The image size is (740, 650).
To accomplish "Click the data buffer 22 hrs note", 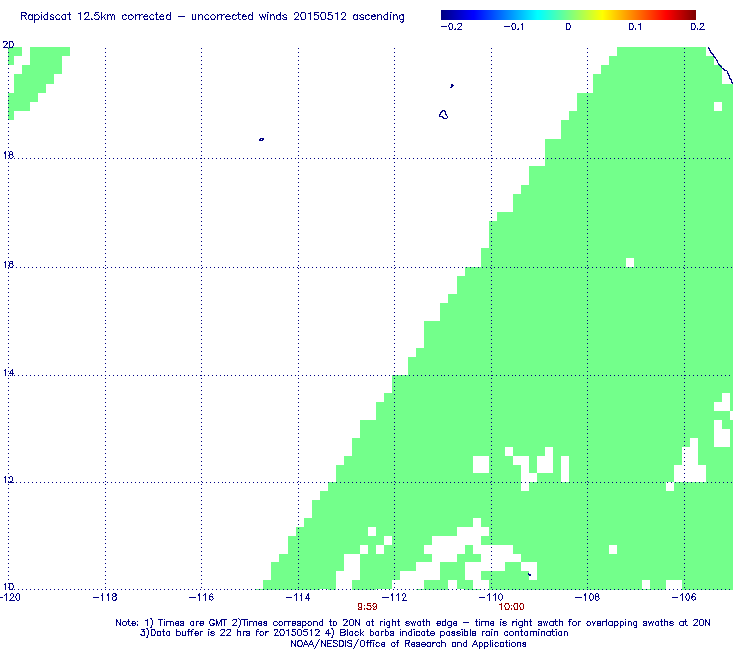I will [354, 633].
